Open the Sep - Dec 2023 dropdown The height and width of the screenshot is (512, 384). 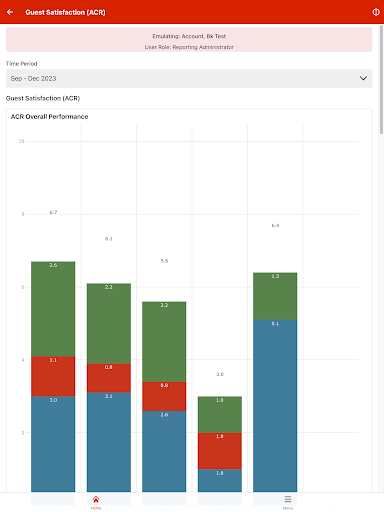(x=189, y=78)
